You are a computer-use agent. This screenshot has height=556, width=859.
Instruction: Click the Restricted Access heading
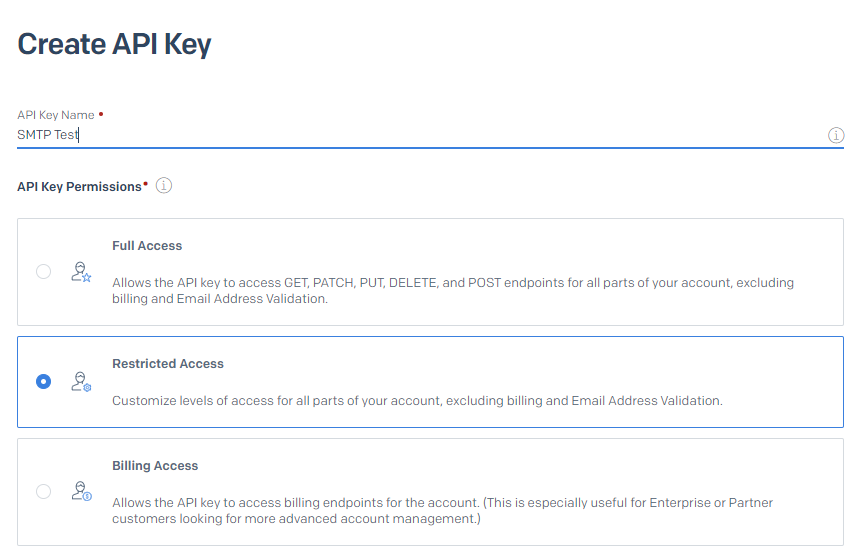[168, 364]
